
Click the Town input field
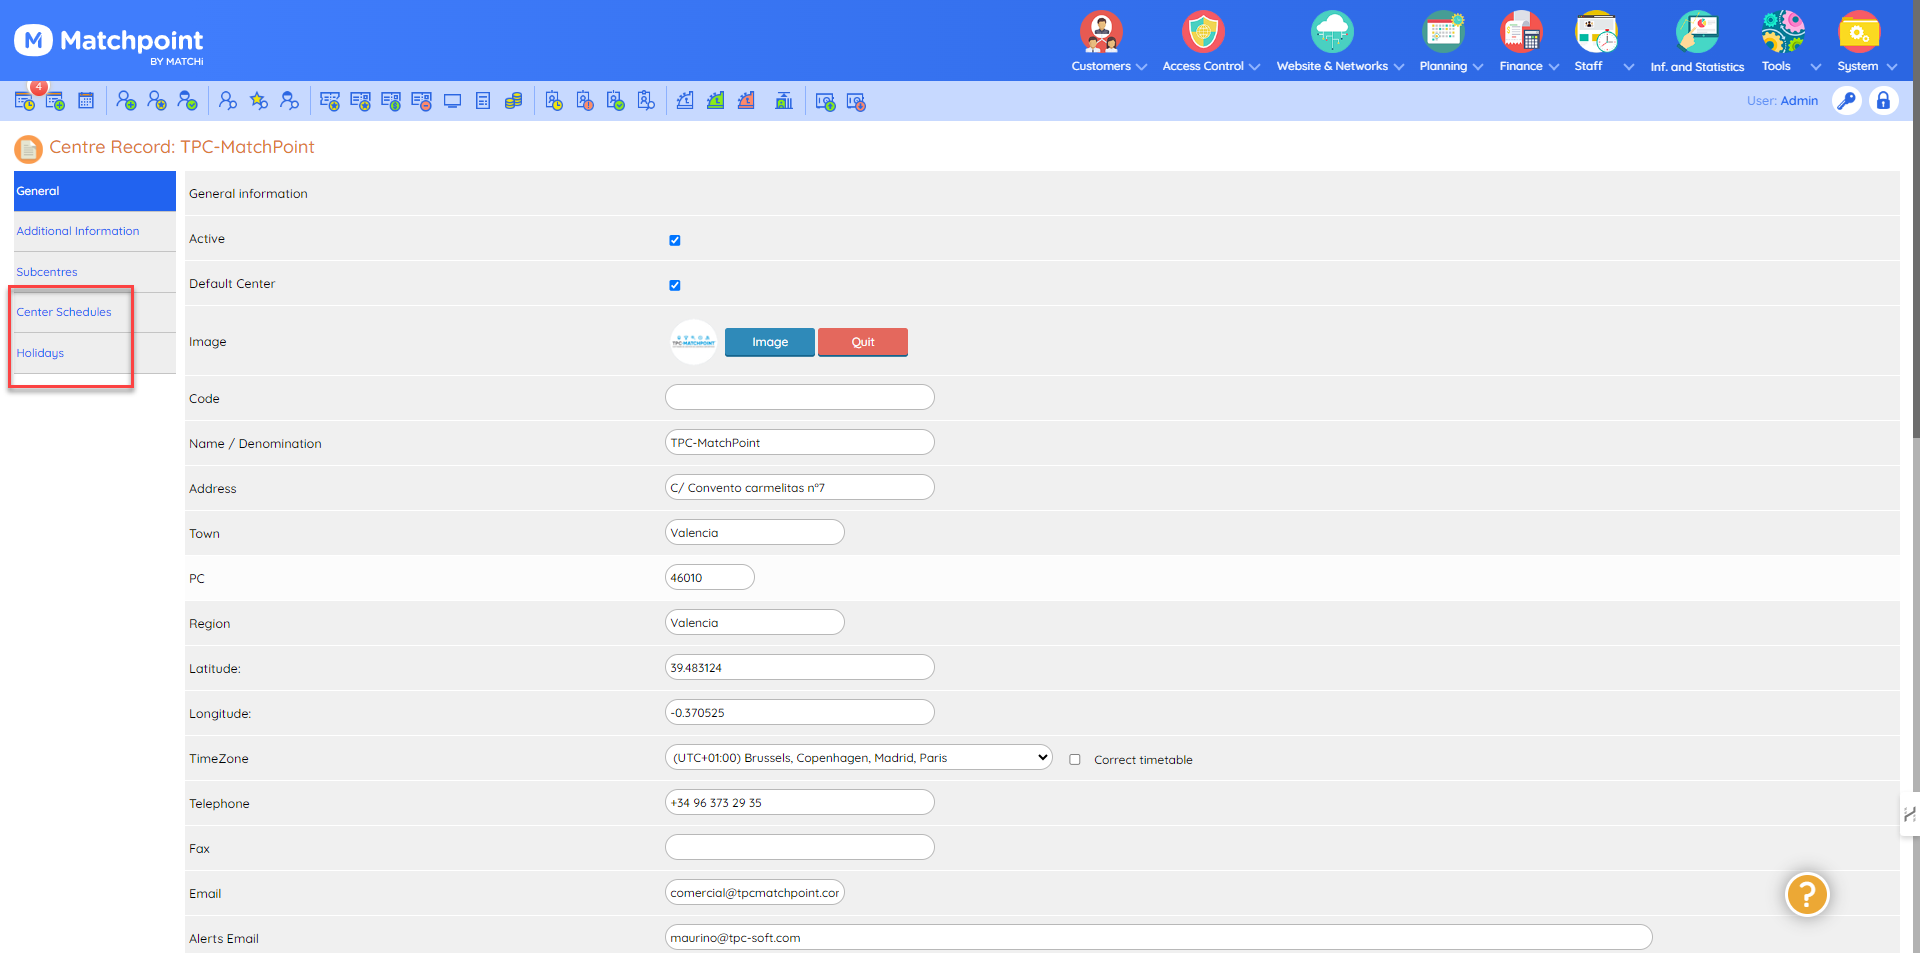pos(755,532)
